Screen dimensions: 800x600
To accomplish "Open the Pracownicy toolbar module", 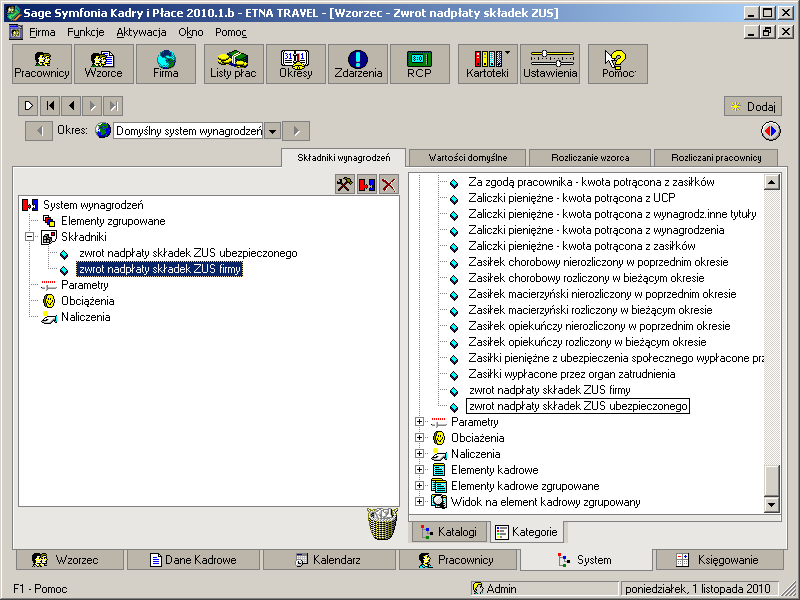I will (x=42, y=64).
